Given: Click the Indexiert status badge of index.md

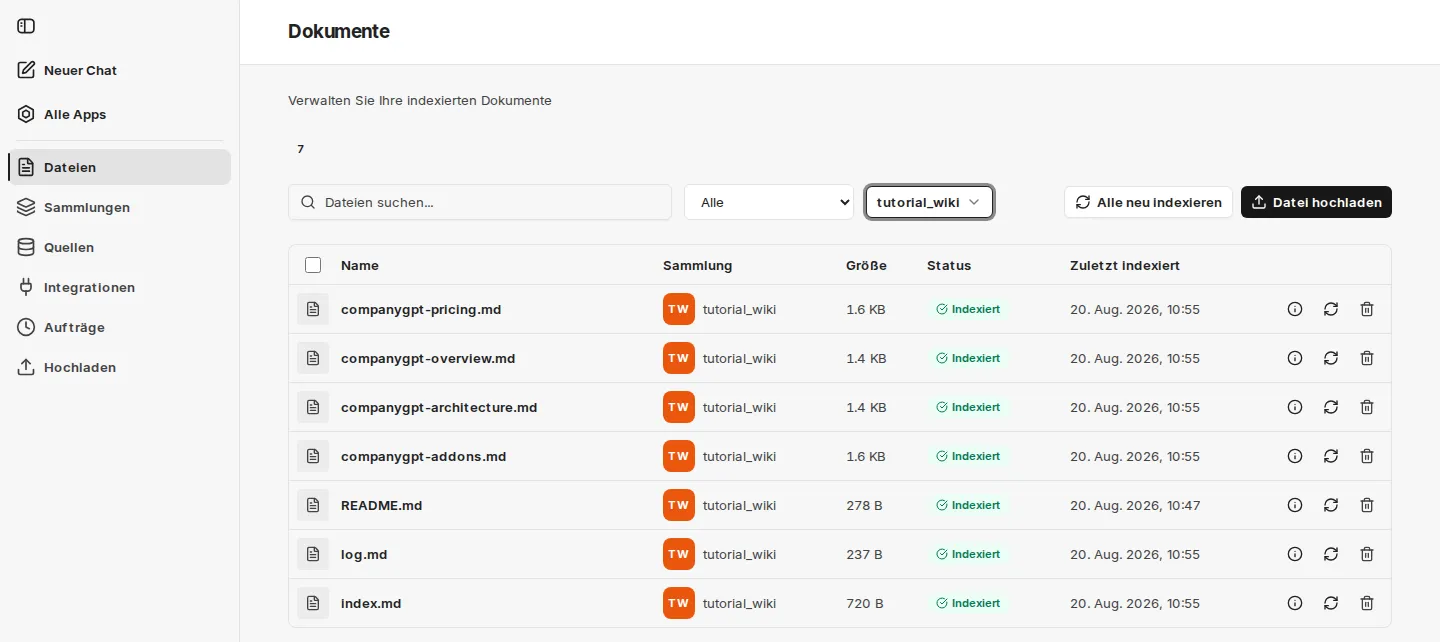Looking at the screenshot, I should tap(968, 603).
